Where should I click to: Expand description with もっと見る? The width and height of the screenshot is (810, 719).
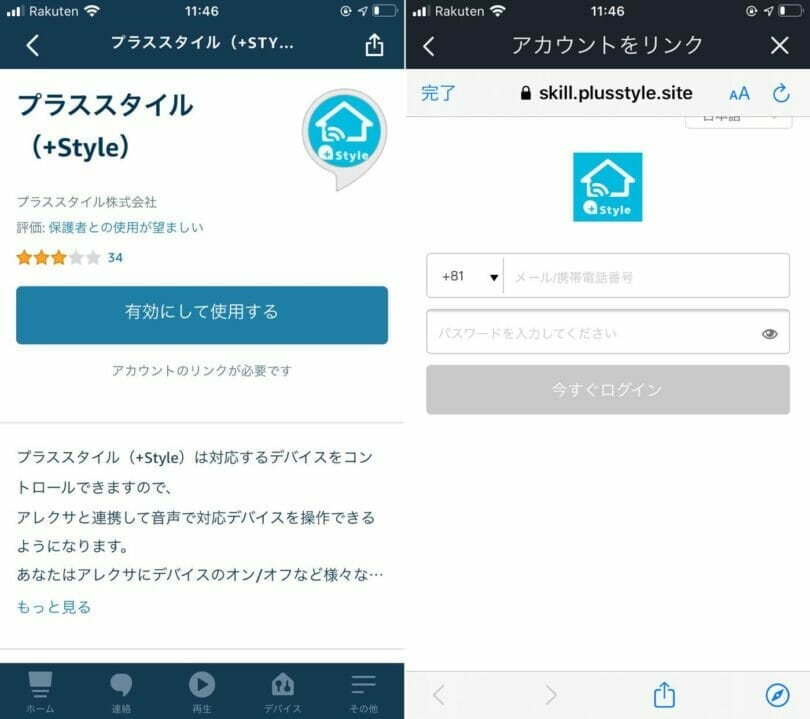(54, 607)
